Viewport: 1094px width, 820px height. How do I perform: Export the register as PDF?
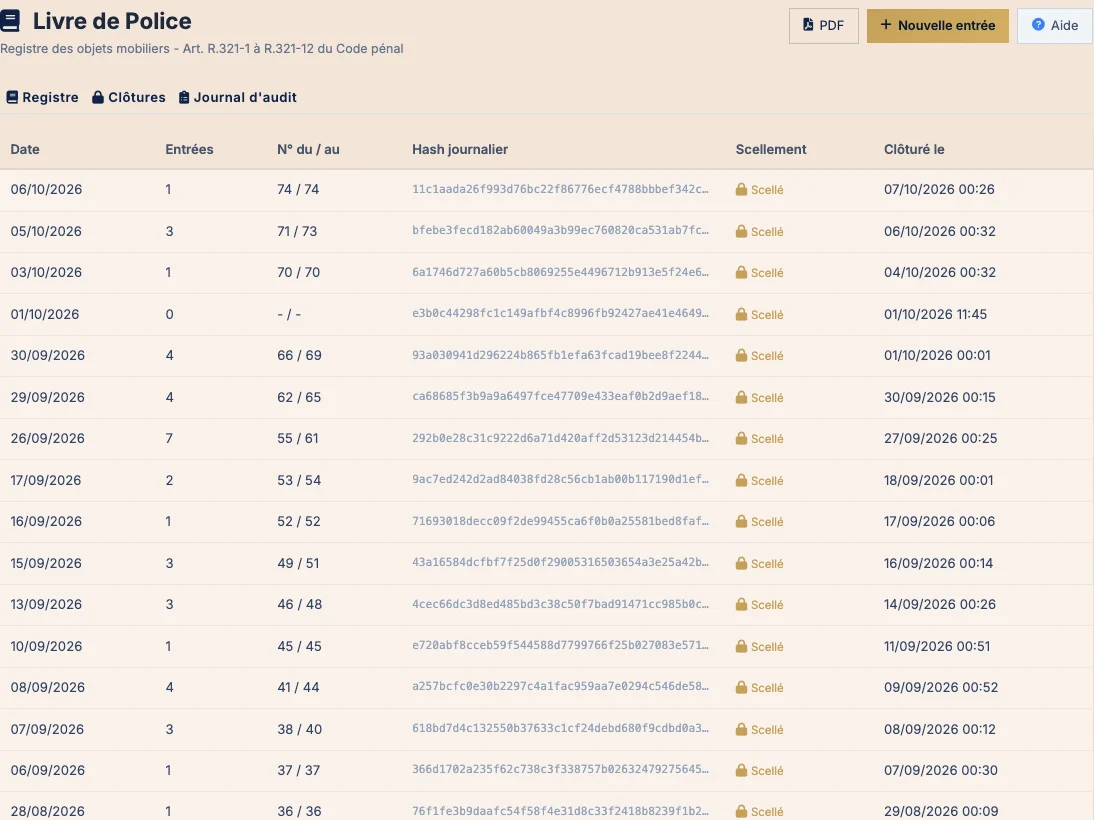tap(823, 26)
